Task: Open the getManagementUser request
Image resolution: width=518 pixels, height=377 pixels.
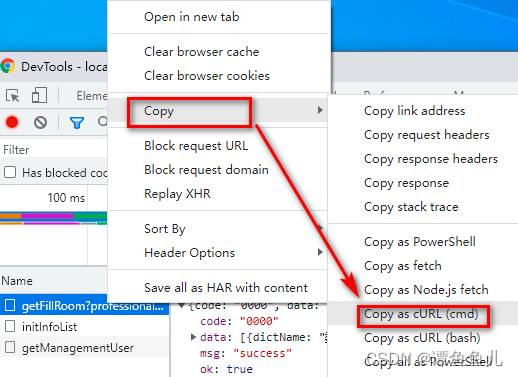Action: tap(78, 348)
